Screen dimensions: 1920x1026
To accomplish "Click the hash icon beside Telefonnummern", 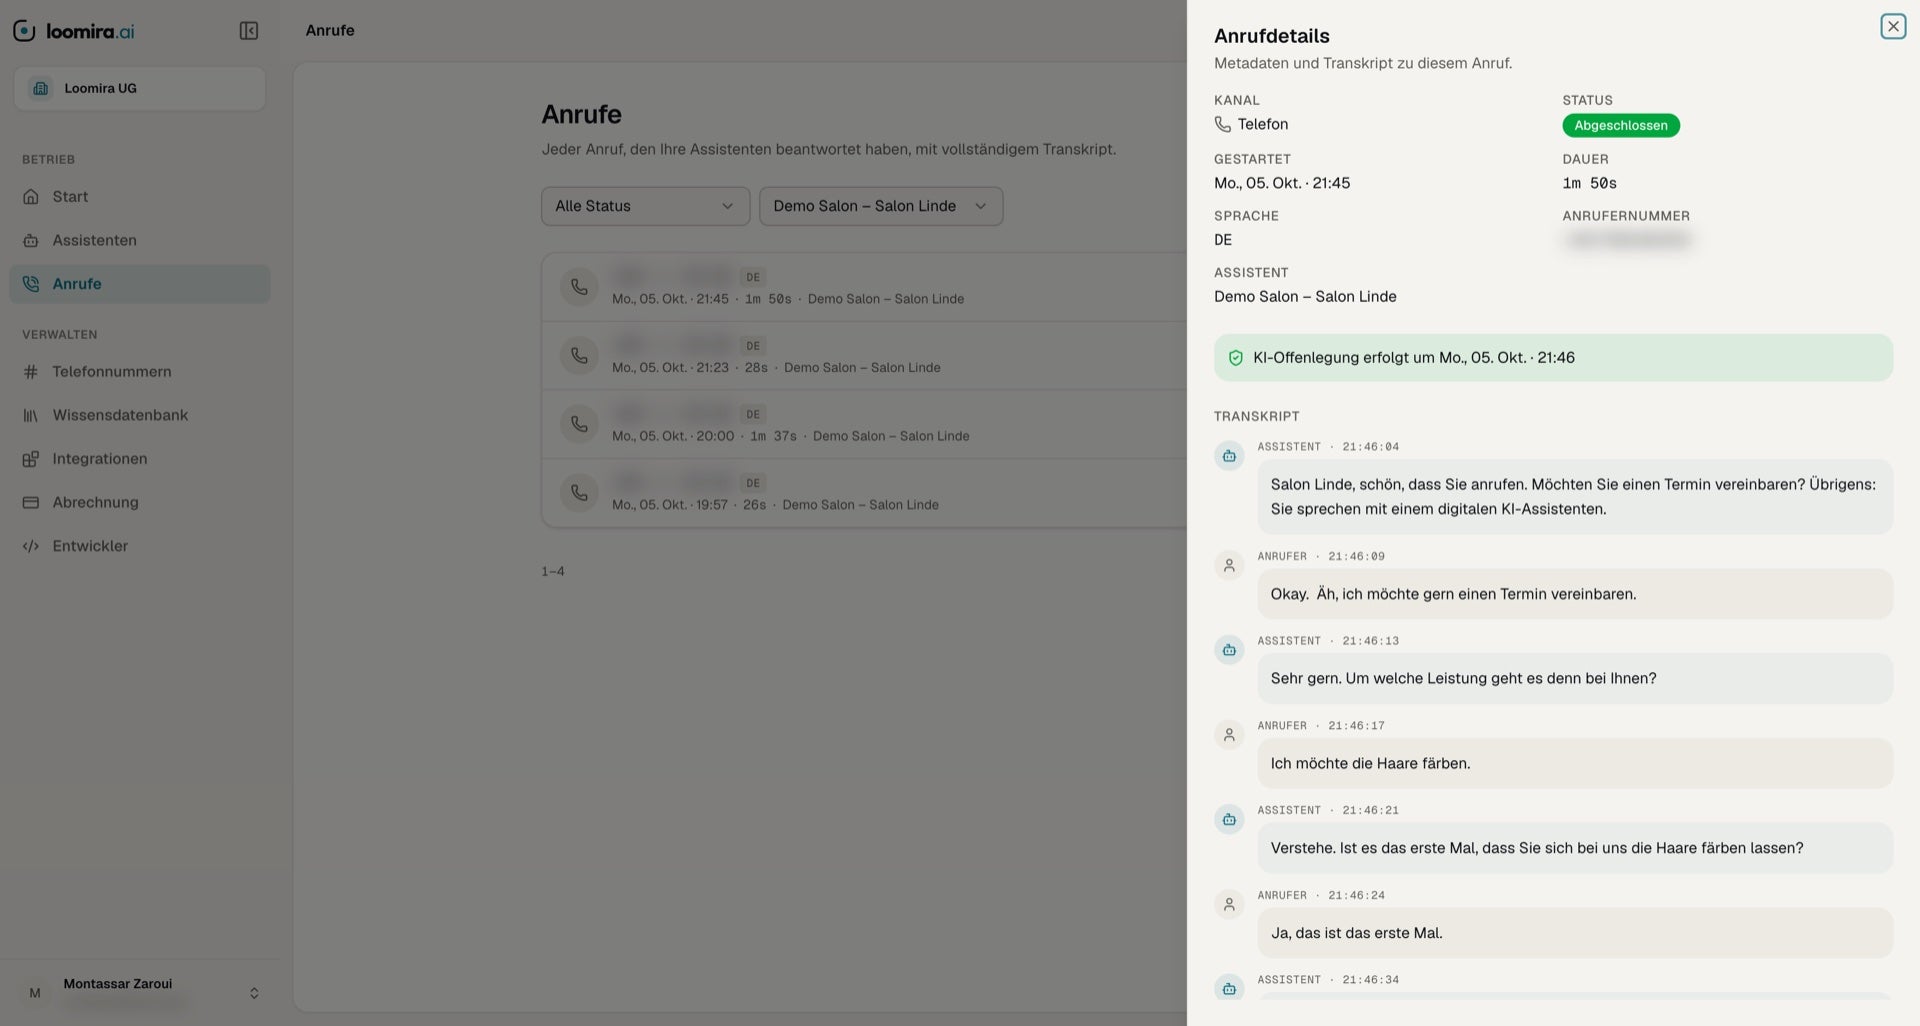I will pyautogui.click(x=31, y=372).
